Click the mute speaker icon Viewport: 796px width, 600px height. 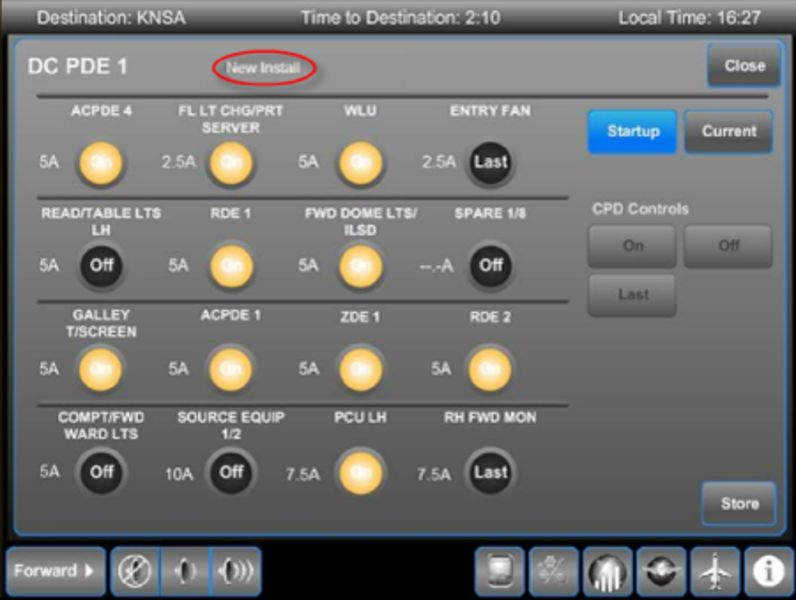pyautogui.click(x=135, y=571)
